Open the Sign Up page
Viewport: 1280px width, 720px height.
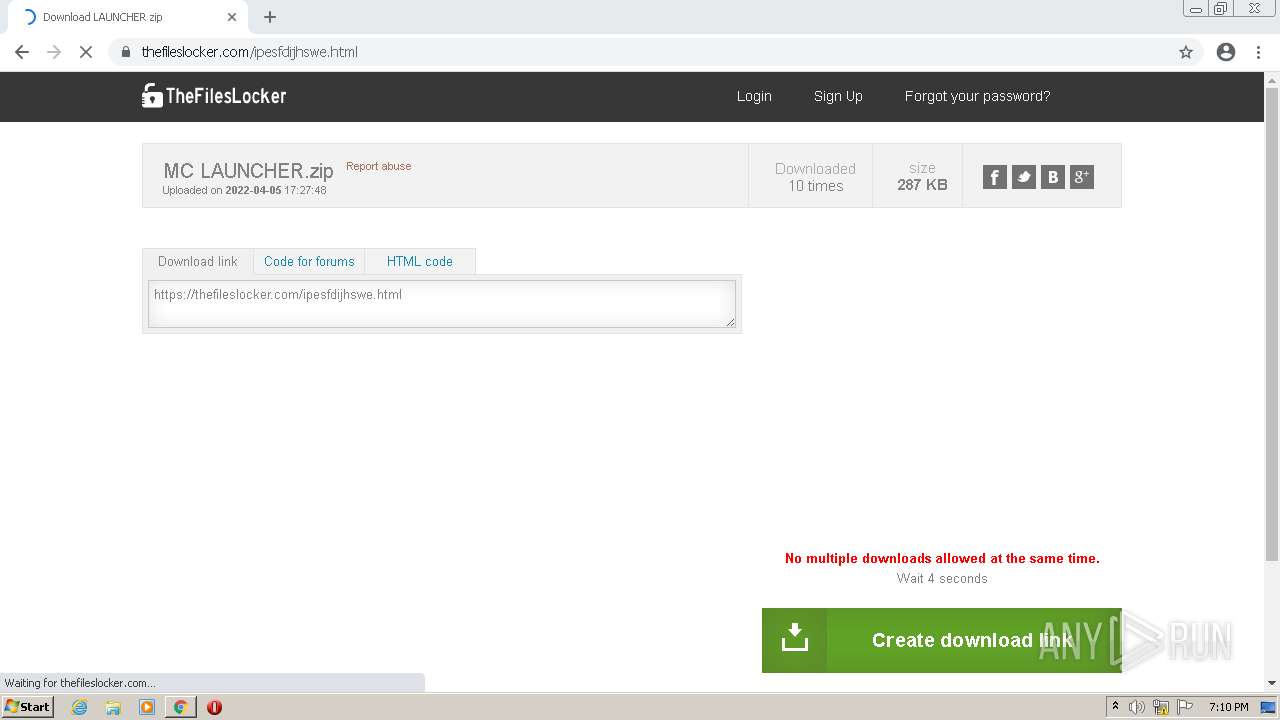click(x=838, y=96)
